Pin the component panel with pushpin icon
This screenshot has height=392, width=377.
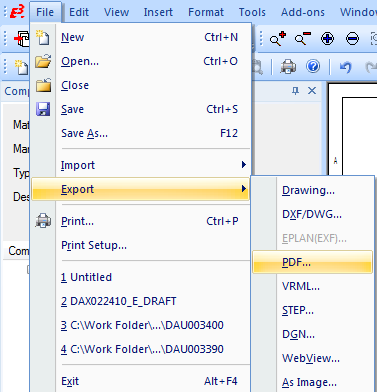tap(295, 90)
